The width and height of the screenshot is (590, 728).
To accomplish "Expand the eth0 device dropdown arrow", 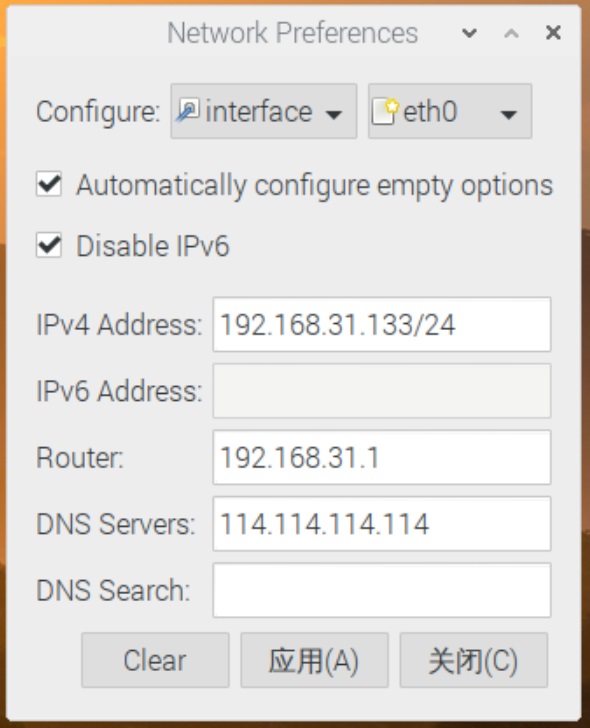I will (x=509, y=114).
